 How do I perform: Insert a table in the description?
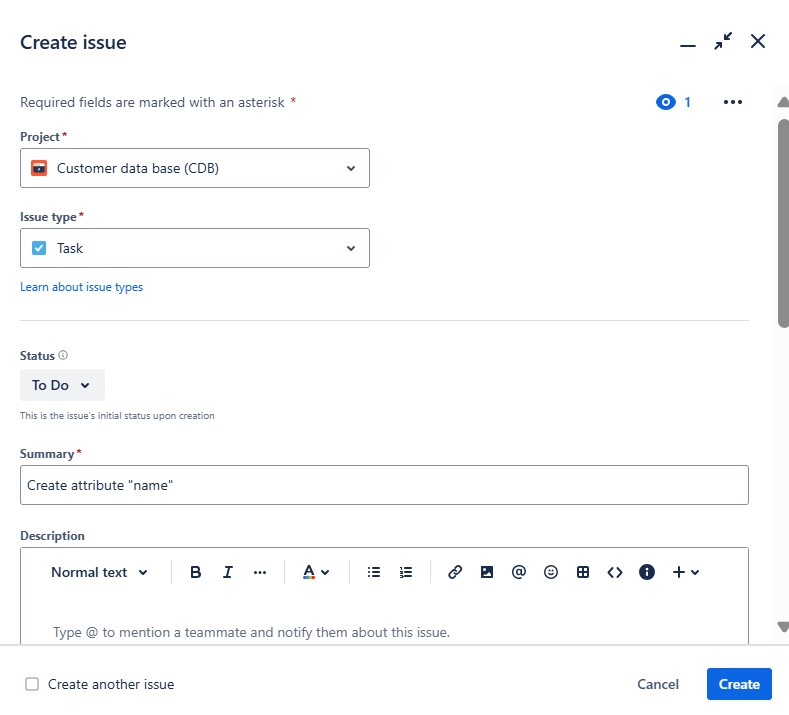(583, 572)
